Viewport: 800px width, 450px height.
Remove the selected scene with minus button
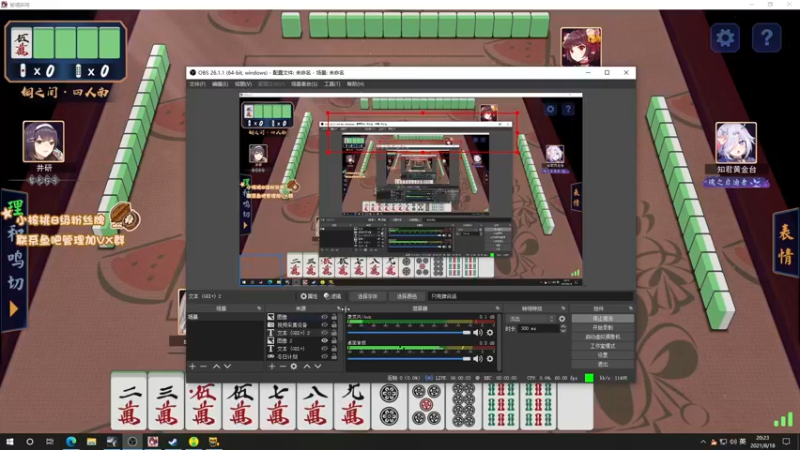pyautogui.click(x=203, y=366)
